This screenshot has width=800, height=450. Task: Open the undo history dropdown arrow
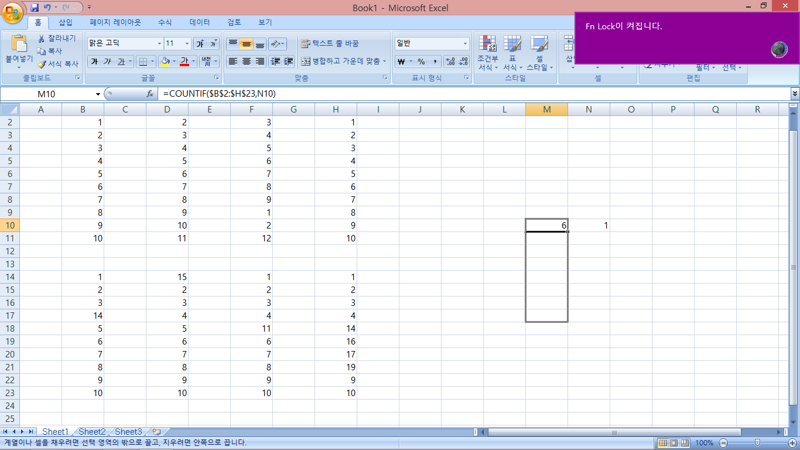pyautogui.click(x=56, y=7)
